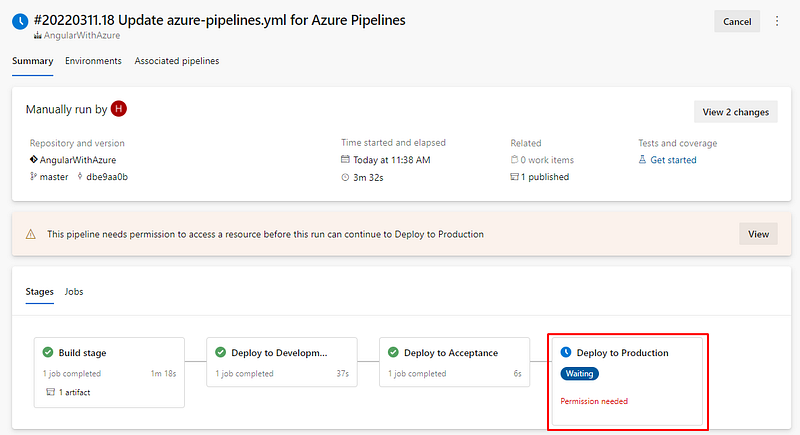Open the Associated pipelines tab
This screenshot has height=435, width=800.
(177, 61)
